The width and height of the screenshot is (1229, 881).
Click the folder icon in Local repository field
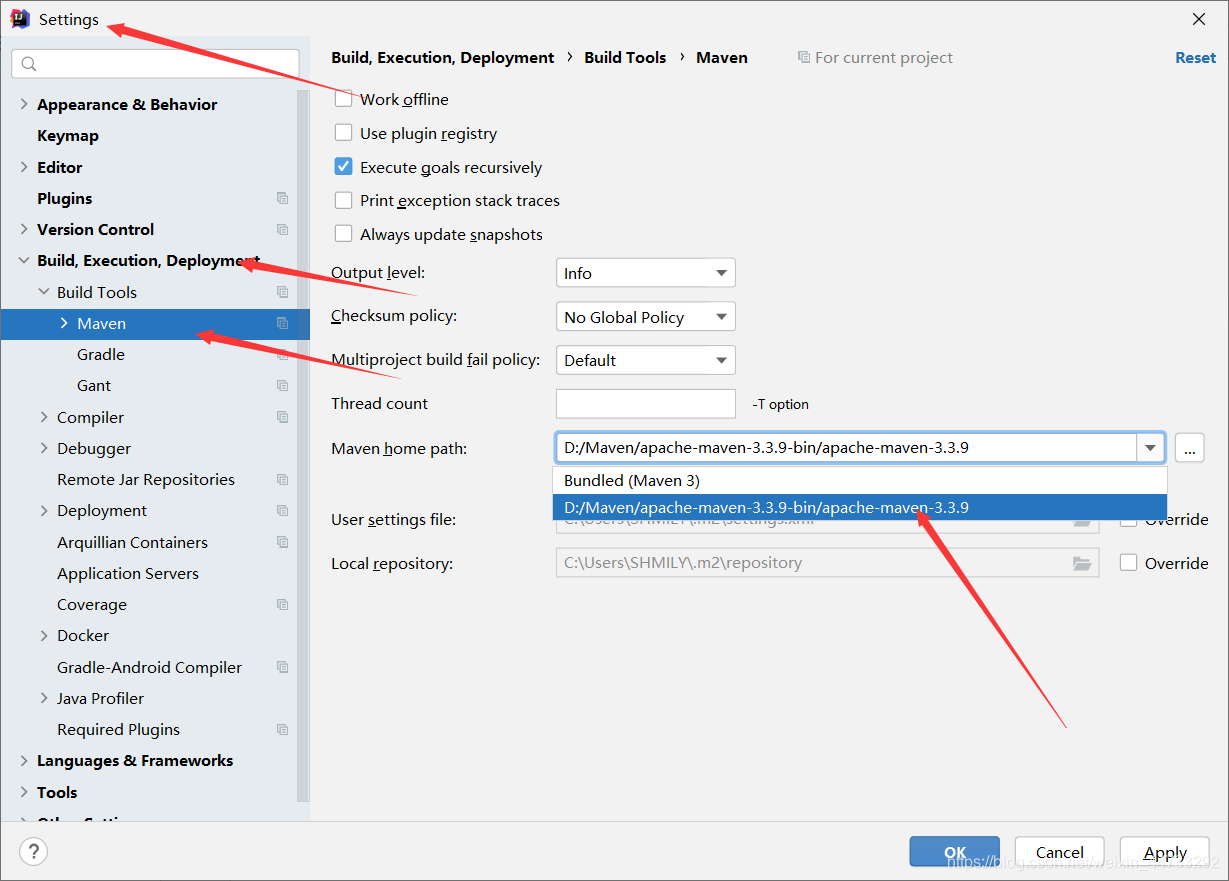click(x=1082, y=563)
